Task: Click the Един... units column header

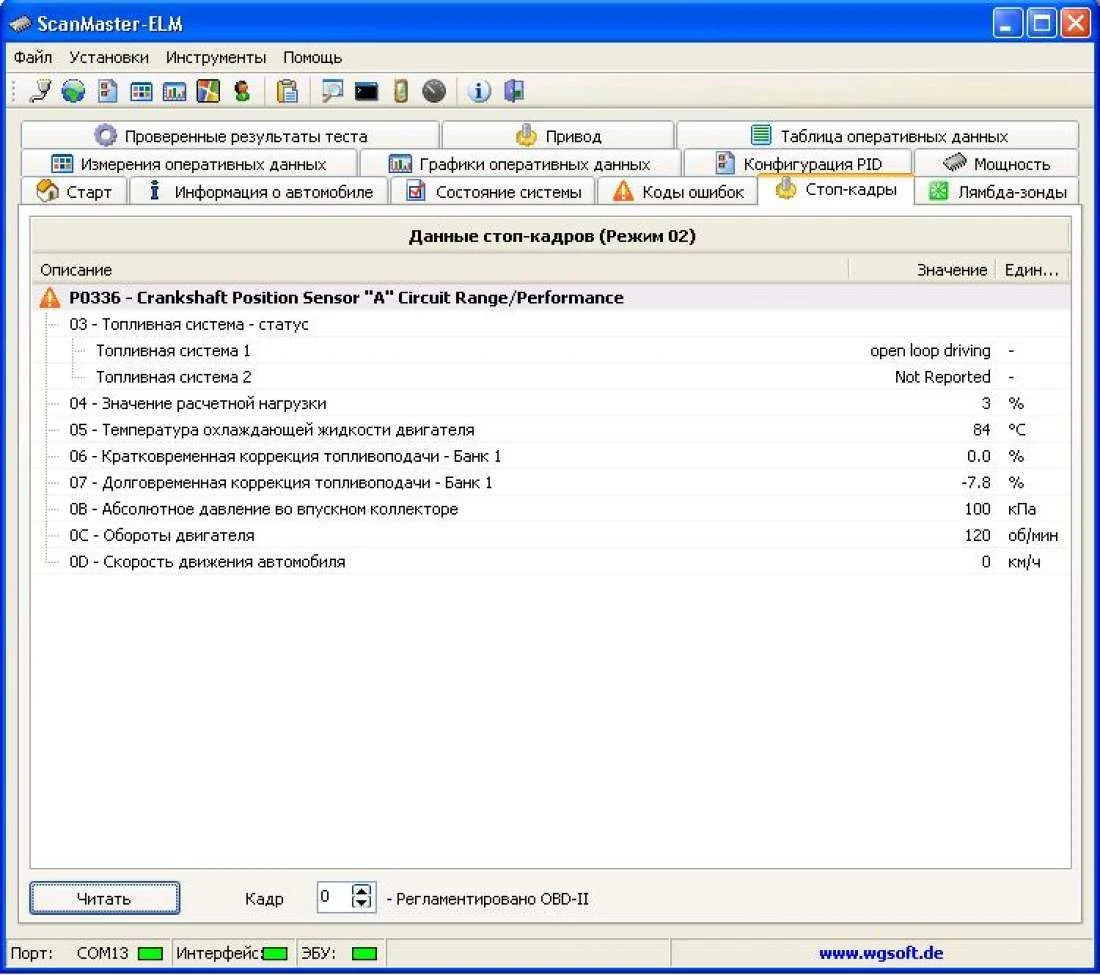Action: pyautogui.click(x=1031, y=270)
